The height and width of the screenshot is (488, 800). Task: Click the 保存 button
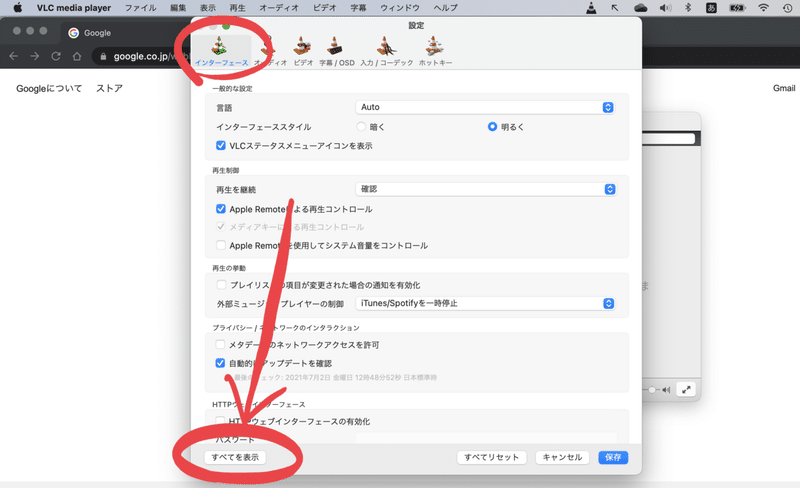pyautogui.click(x=613, y=457)
